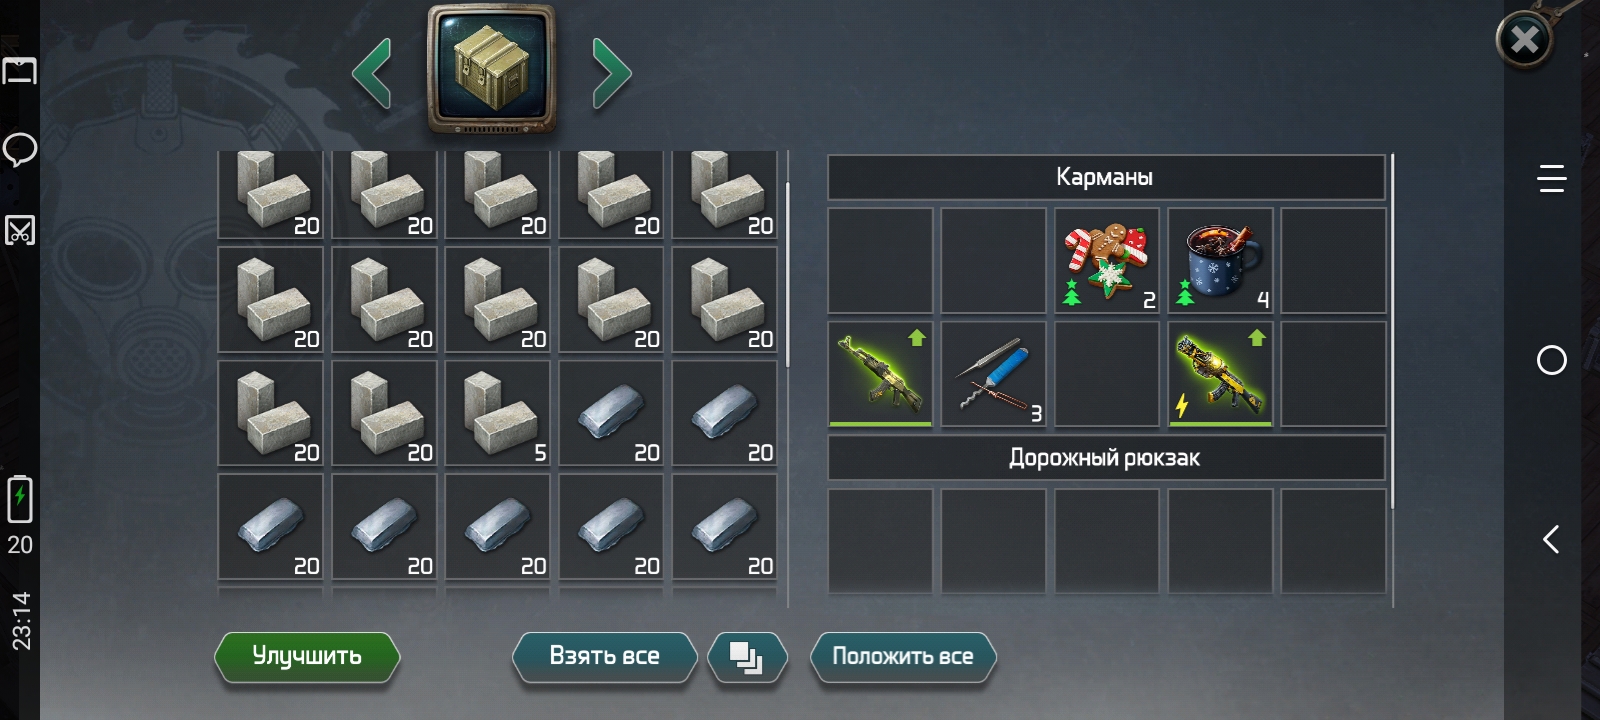Select the green AK rifle in pockets

point(880,374)
